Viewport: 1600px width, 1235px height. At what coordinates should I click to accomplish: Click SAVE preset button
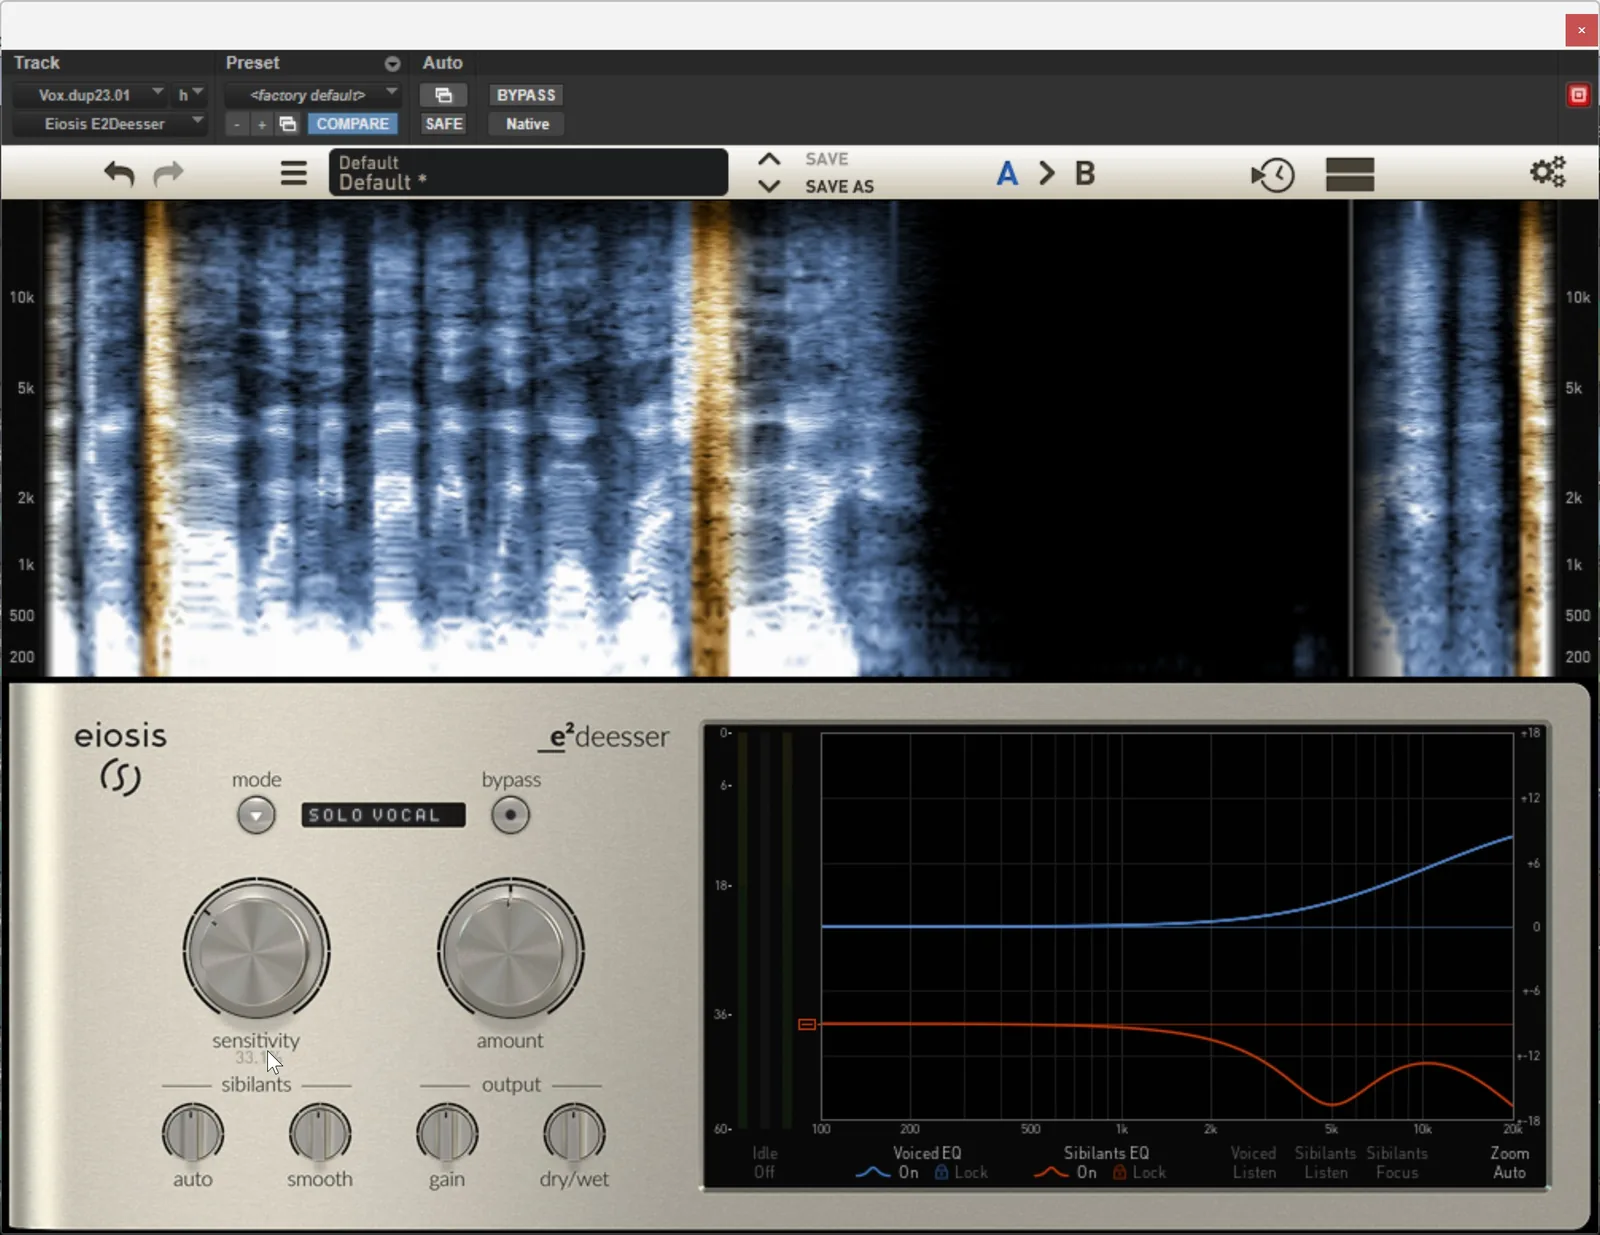(826, 159)
